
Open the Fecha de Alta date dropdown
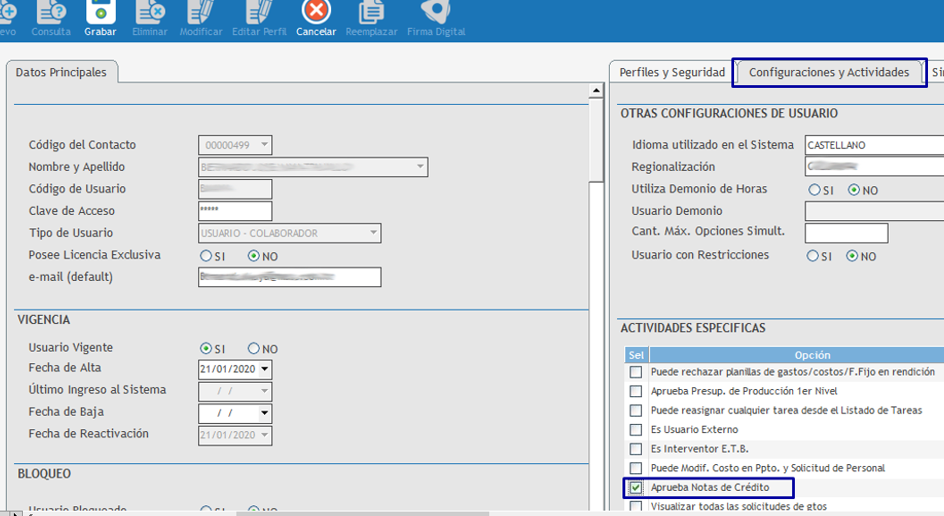pos(265,370)
